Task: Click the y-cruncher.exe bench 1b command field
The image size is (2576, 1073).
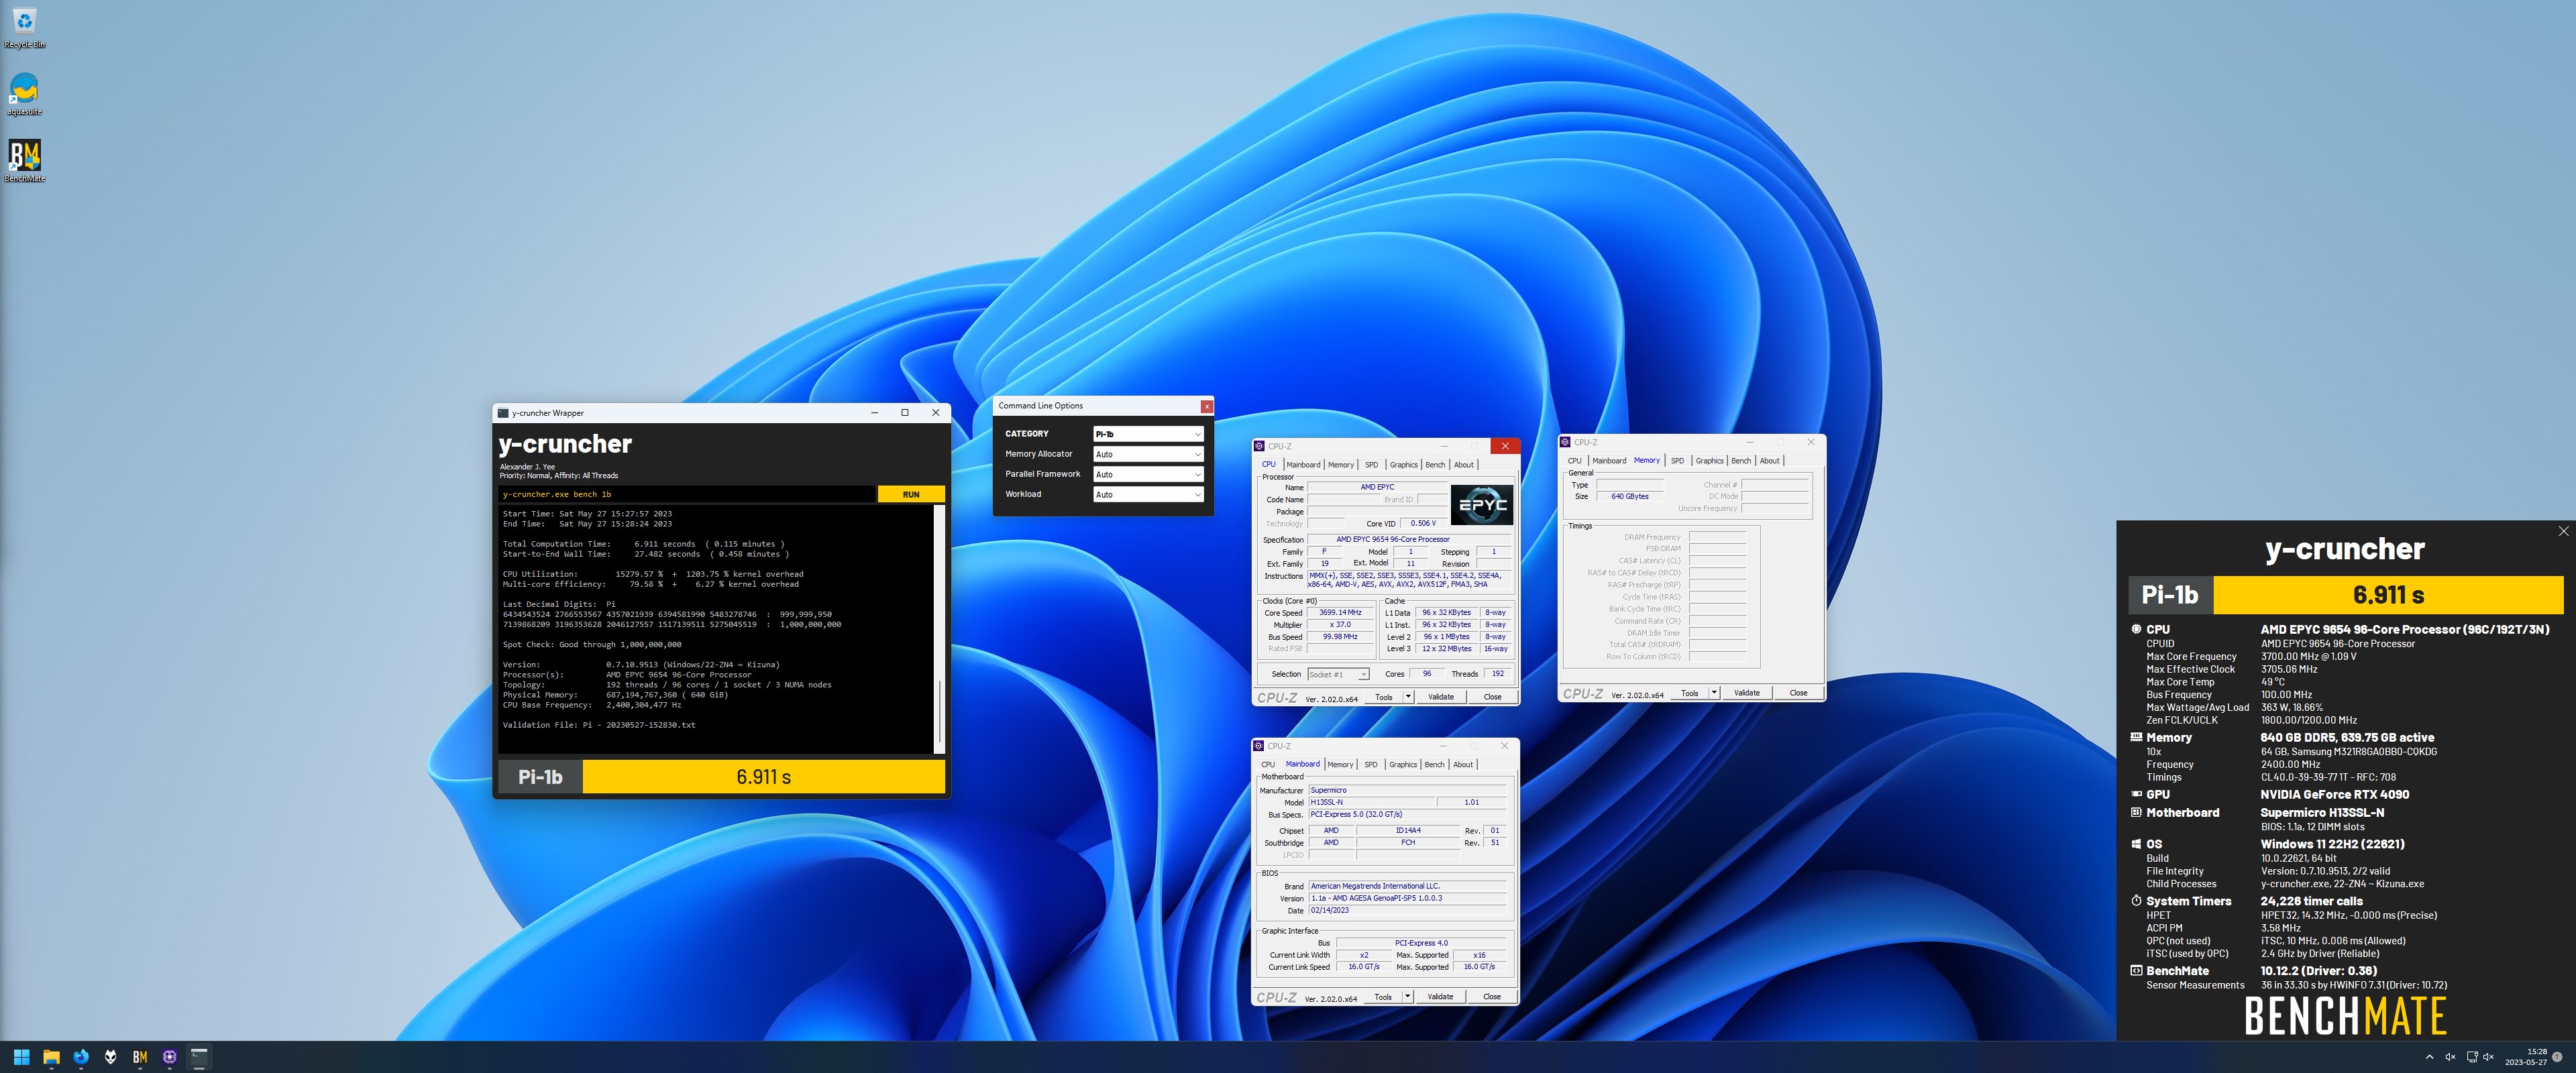Action: point(687,494)
